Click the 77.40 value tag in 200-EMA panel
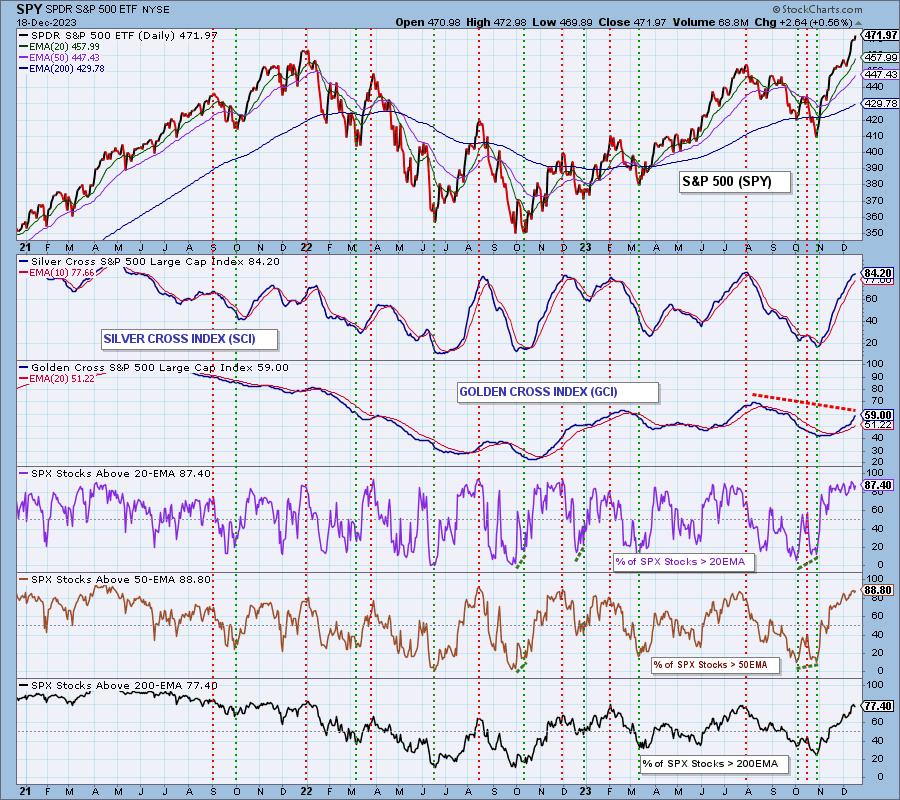900x800 pixels. coord(878,706)
